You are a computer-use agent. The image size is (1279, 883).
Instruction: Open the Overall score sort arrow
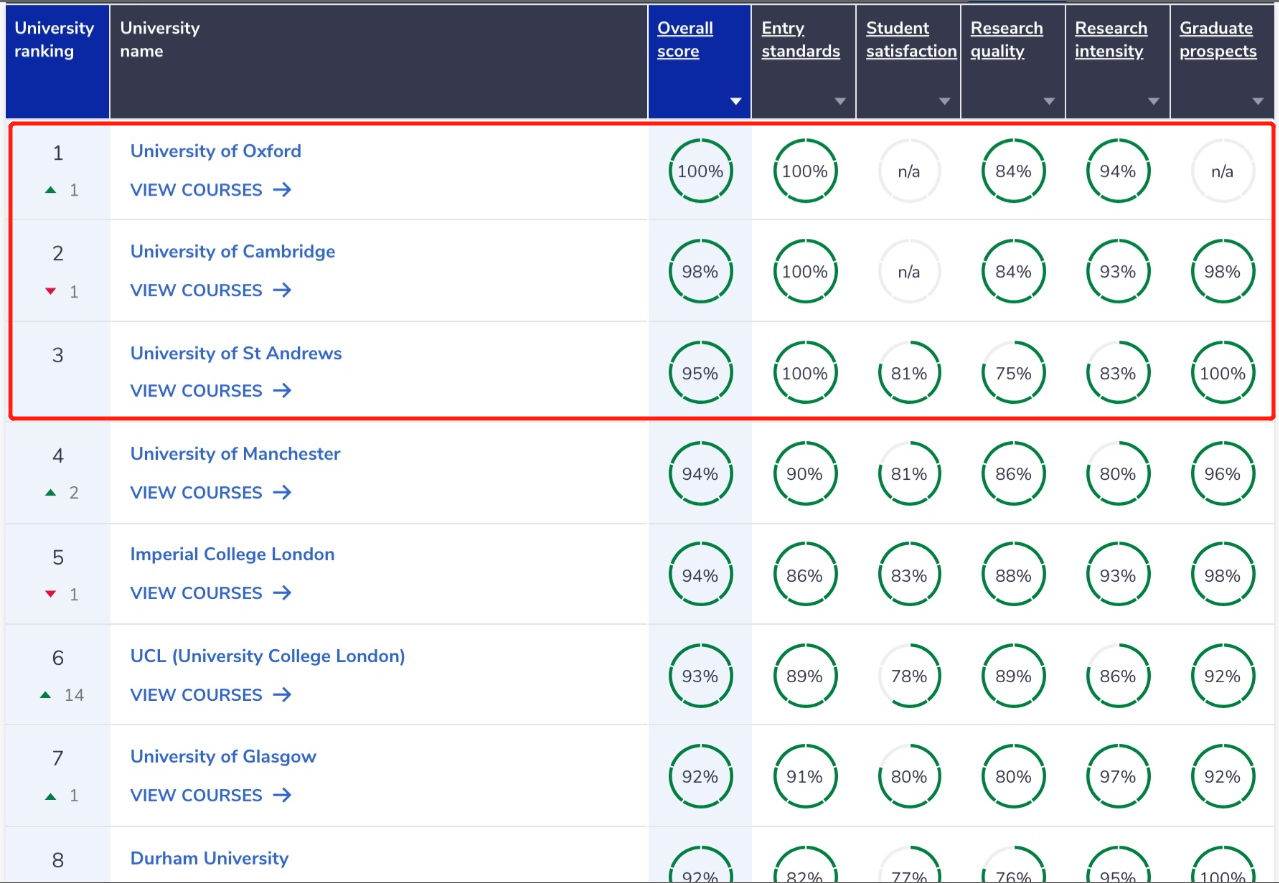tap(736, 102)
